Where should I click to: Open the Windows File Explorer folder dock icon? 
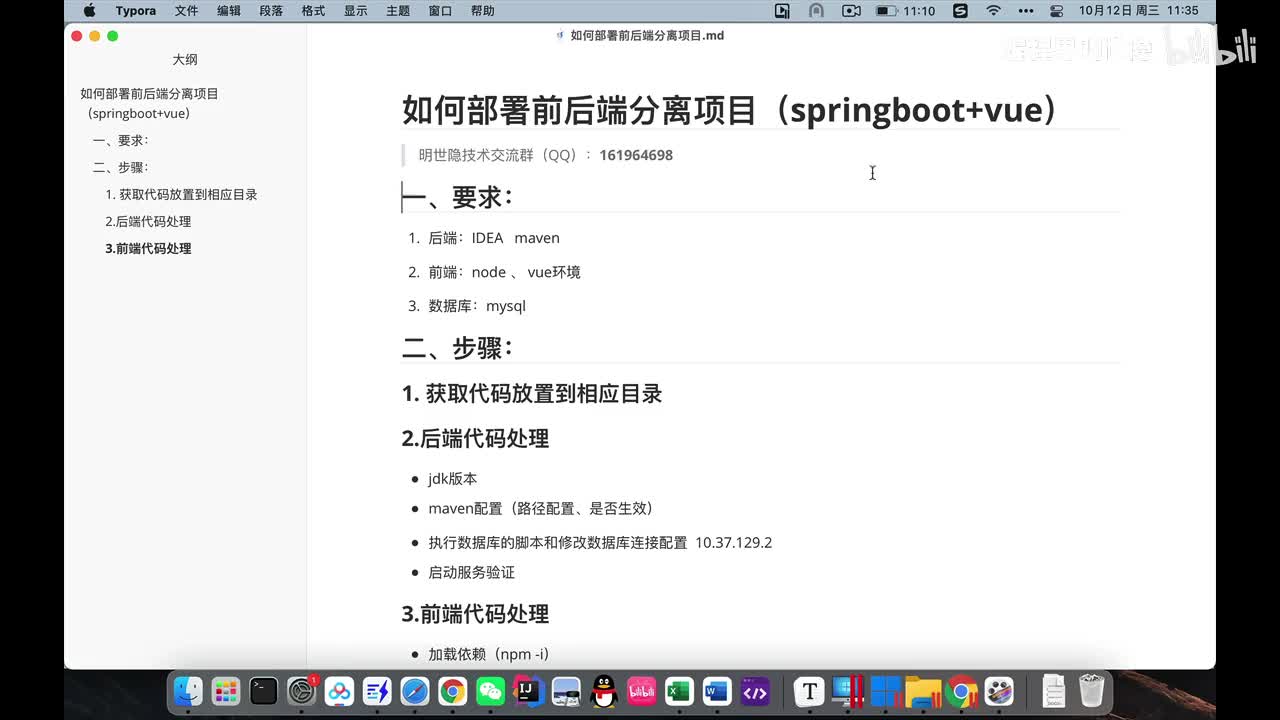[923, 691]
